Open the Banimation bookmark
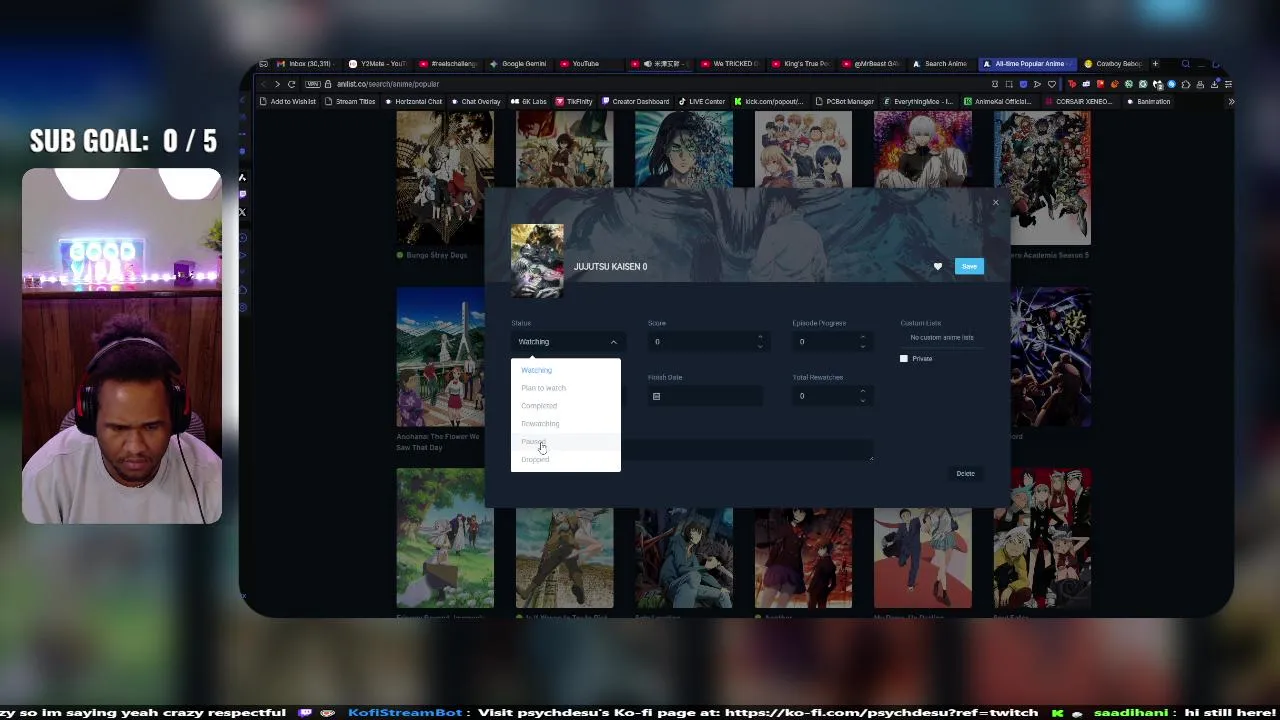The height and width of the screenshot is (720, 1280). 1148,102
